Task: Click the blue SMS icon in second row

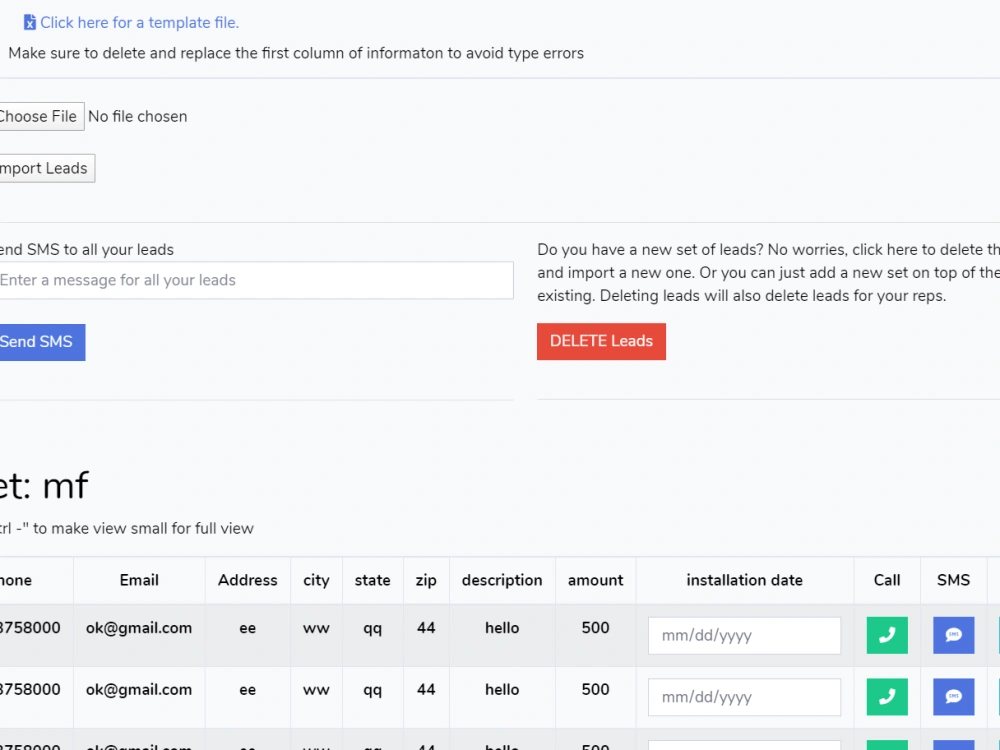Action: pyautogui.click(x=953, y=697)
